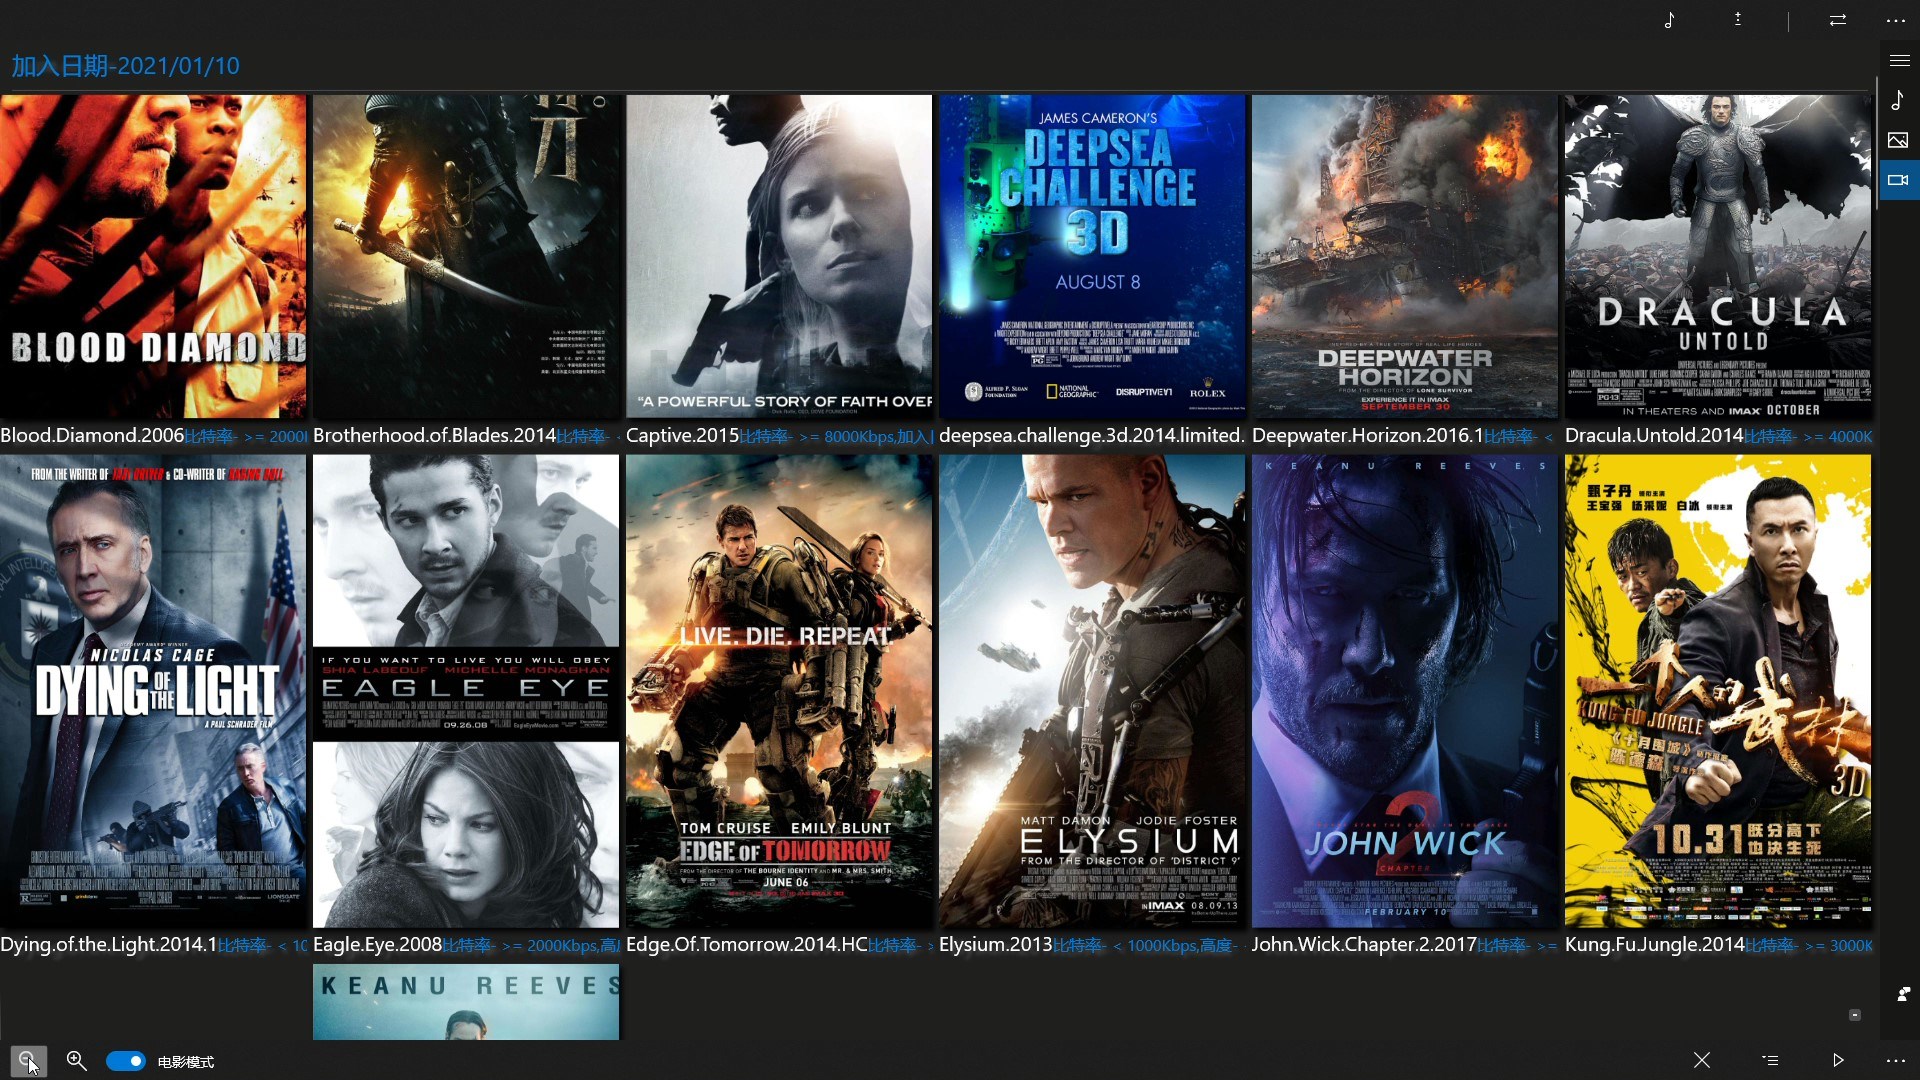This screenshot has width=1920, height=1080.
Task: Click the sort order icon in top bar
Action: [1738, 20]
